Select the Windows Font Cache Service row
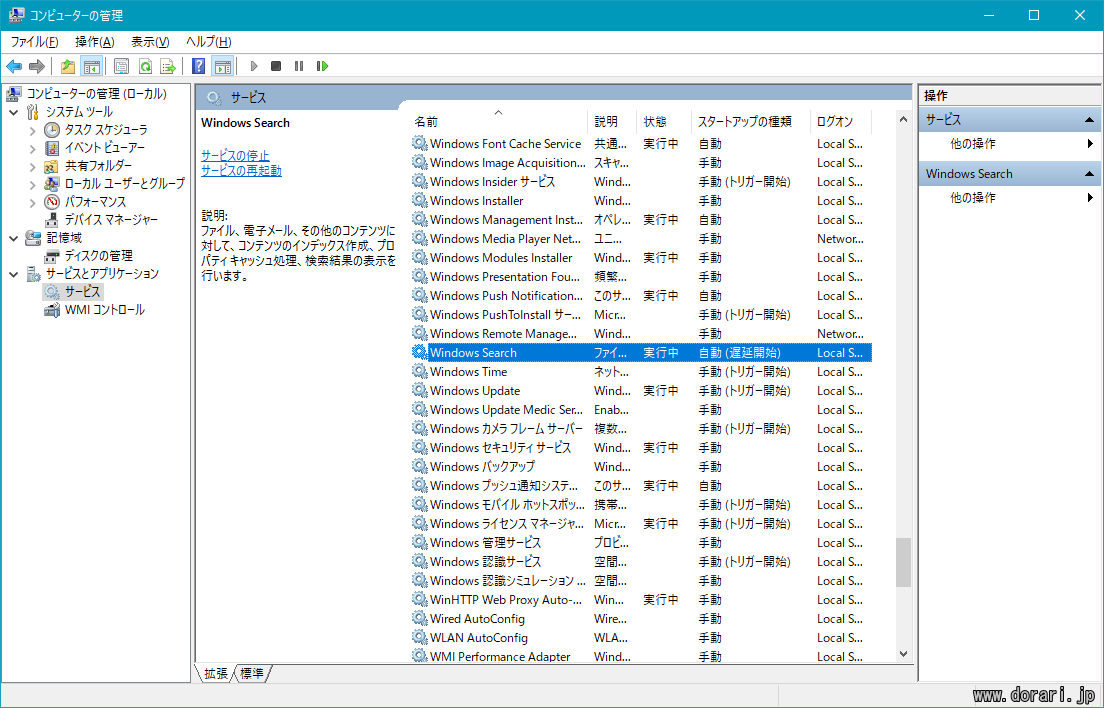1104x708 pixels. 641,144
